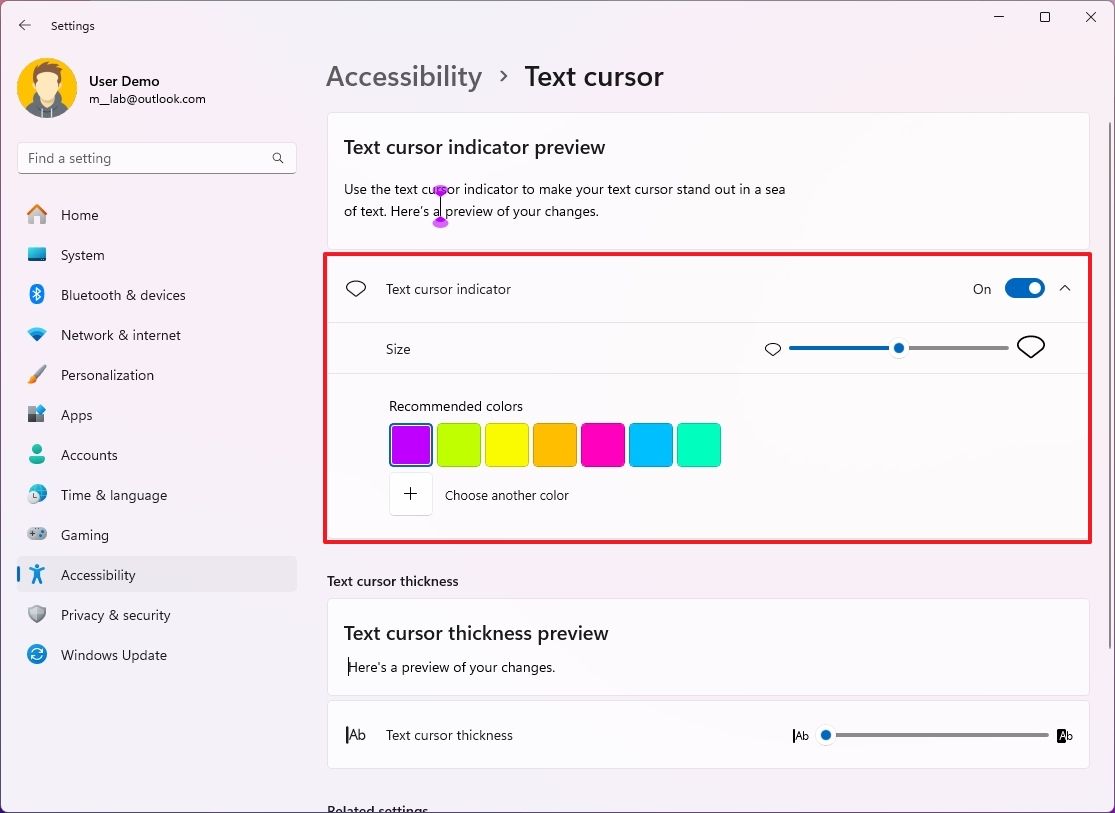Click the Accessibility breadcrumb link
The width and height of the screenshot is (1115, 813).
point(404,76)
